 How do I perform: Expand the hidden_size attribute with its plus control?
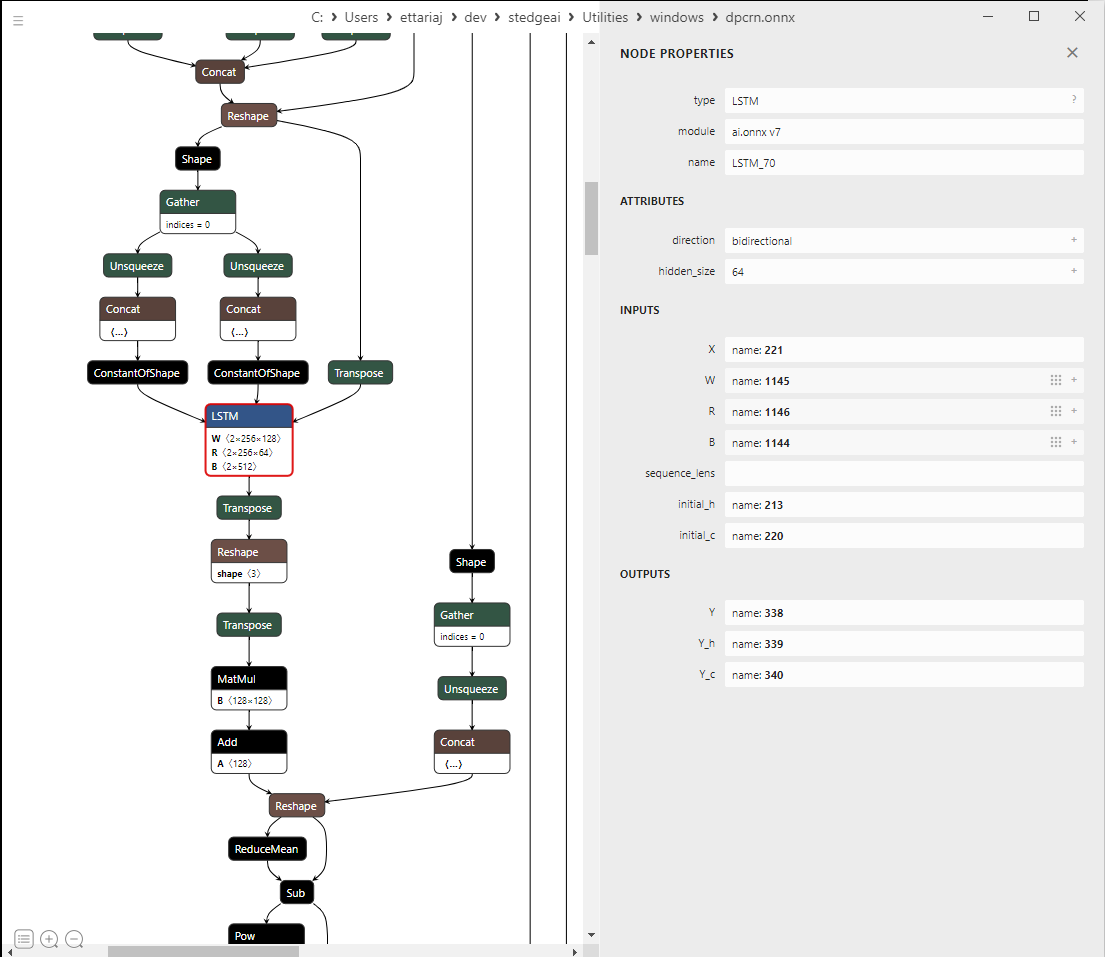tap(1073, 271)
